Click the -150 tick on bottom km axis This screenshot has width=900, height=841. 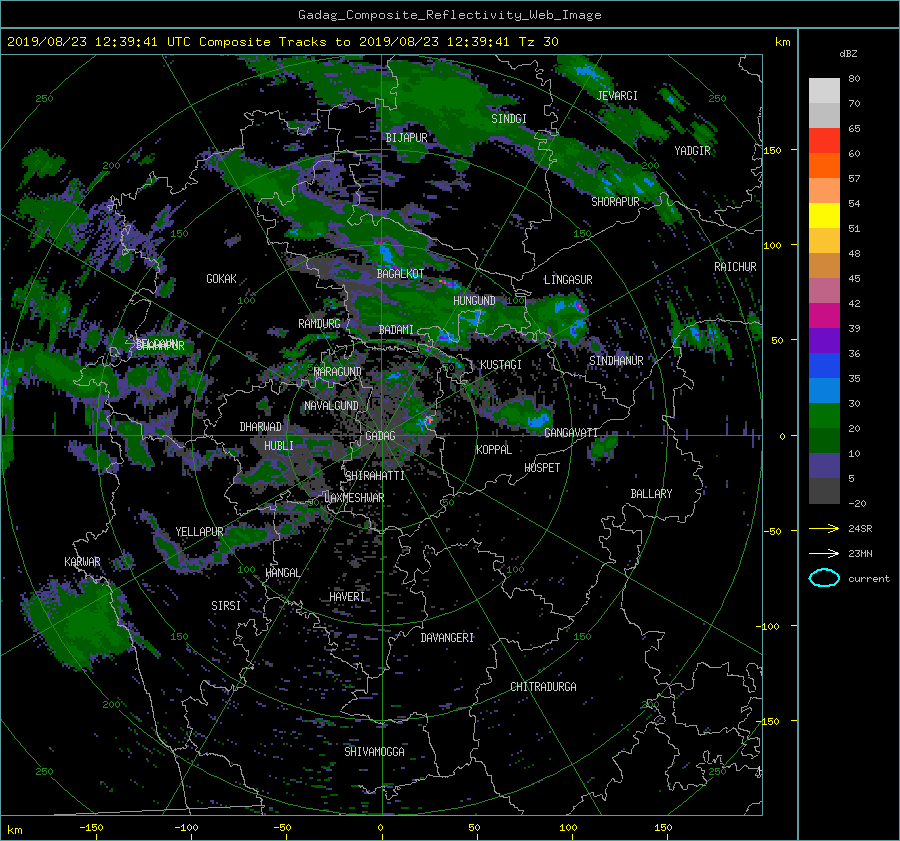(91, 828)
